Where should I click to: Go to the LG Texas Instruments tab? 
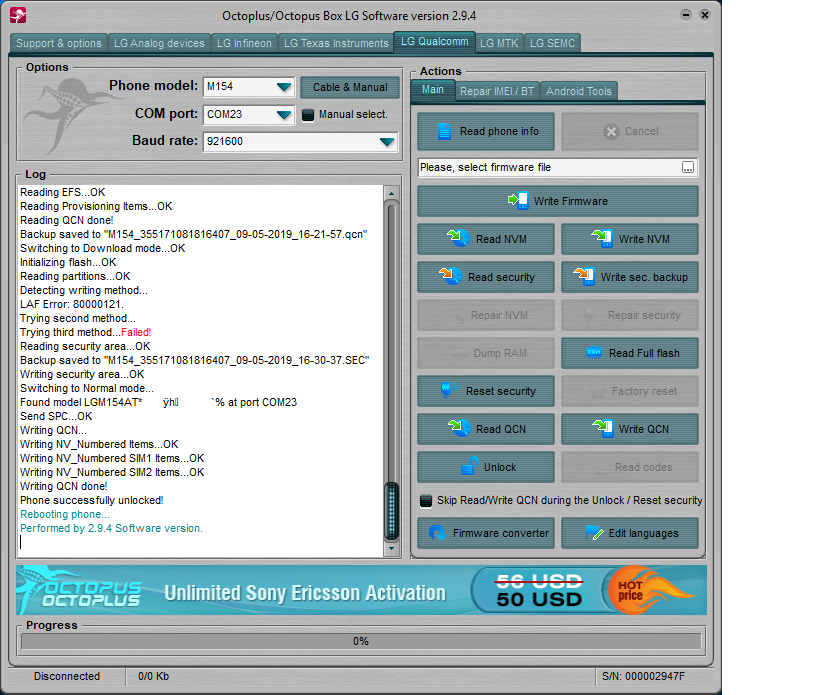pos(336,43)
